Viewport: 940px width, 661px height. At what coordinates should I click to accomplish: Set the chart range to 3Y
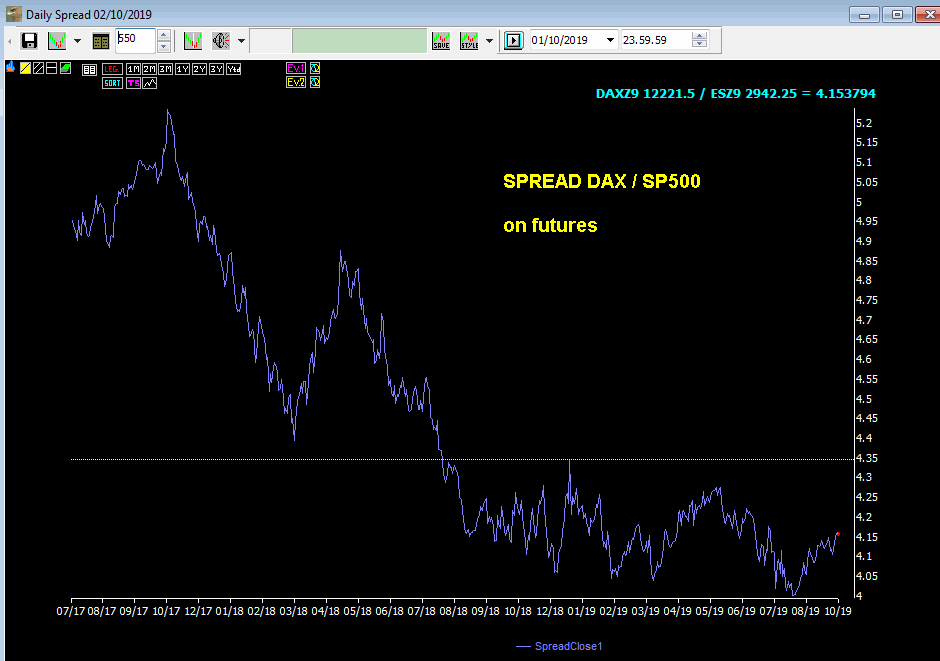[216, 69]
